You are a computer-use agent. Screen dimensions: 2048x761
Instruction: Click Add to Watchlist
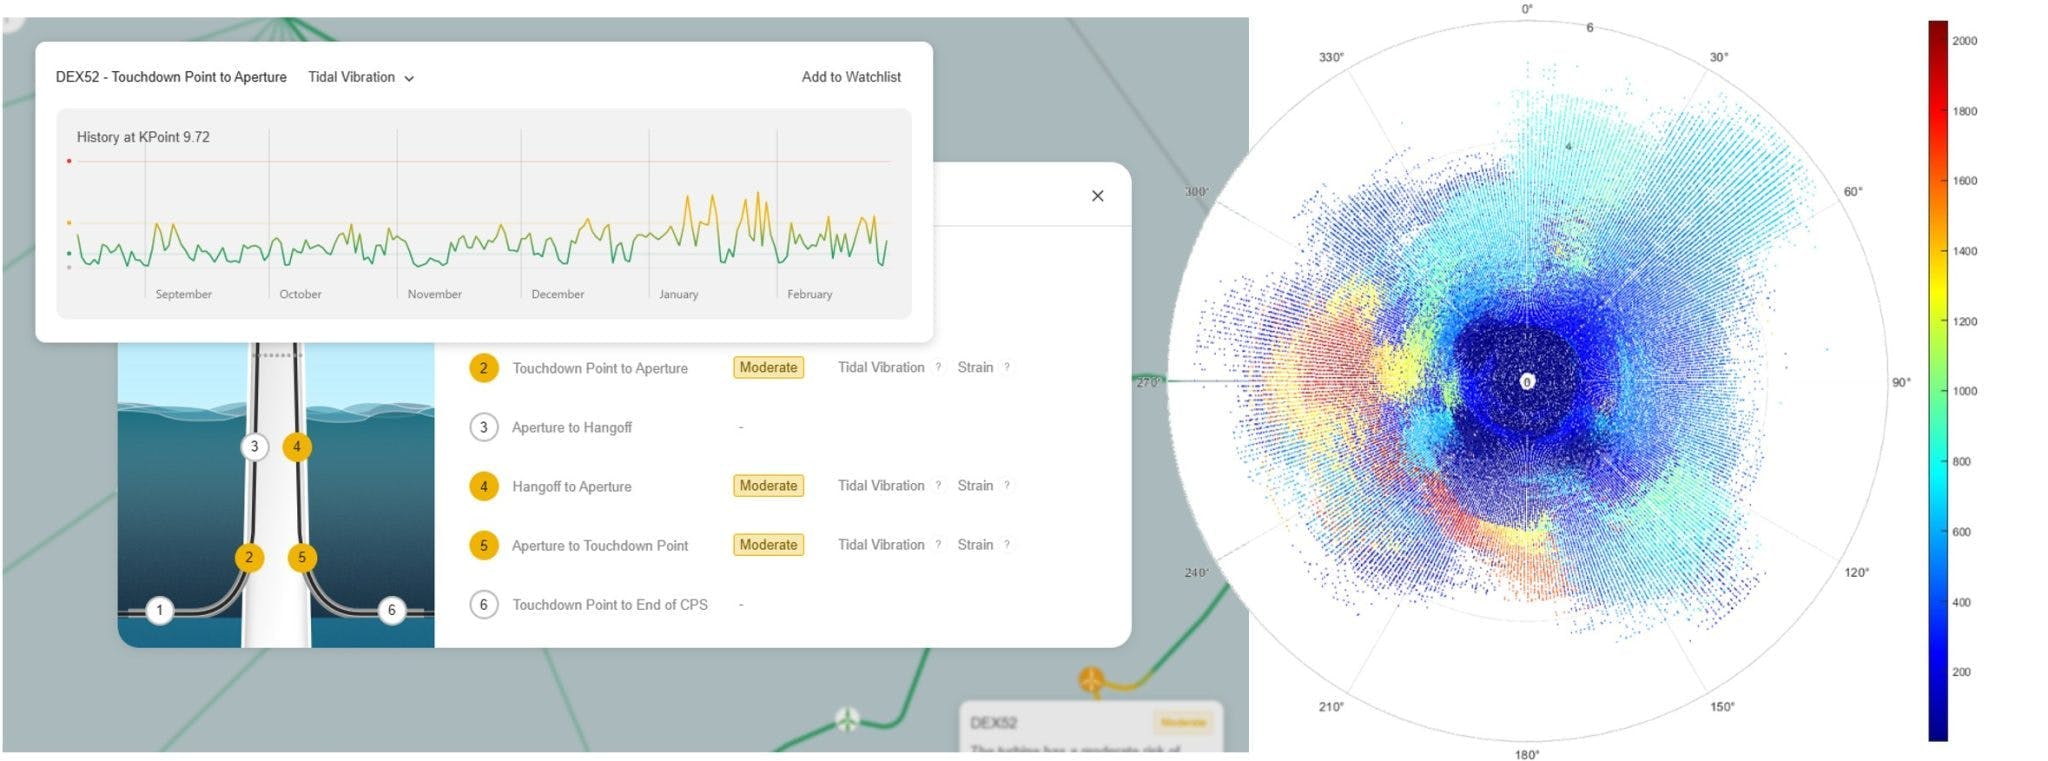[x=850, y=77]
